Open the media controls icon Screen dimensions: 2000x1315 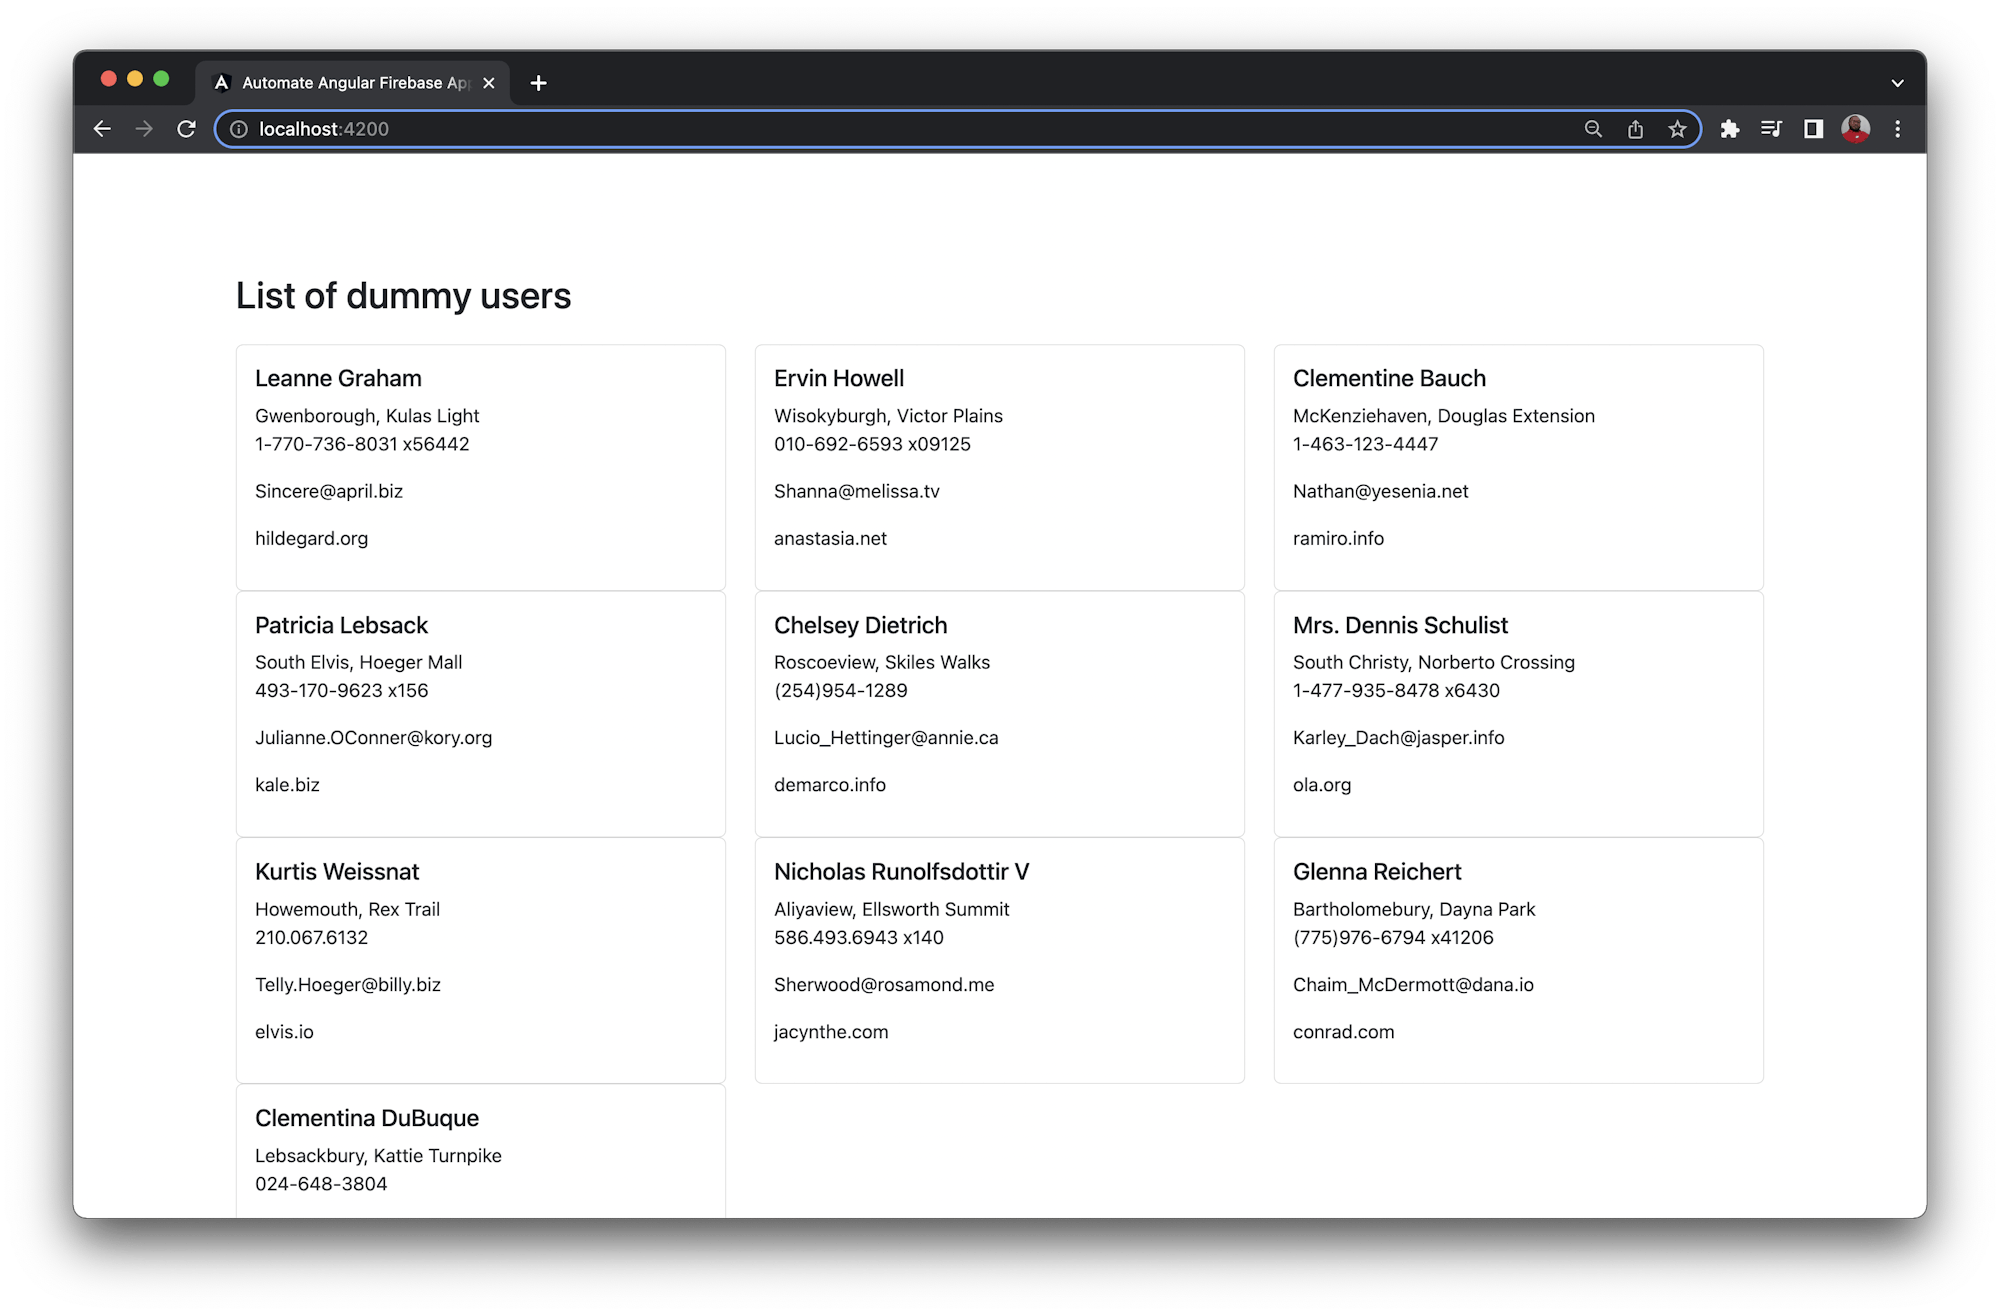point(1771,129)
